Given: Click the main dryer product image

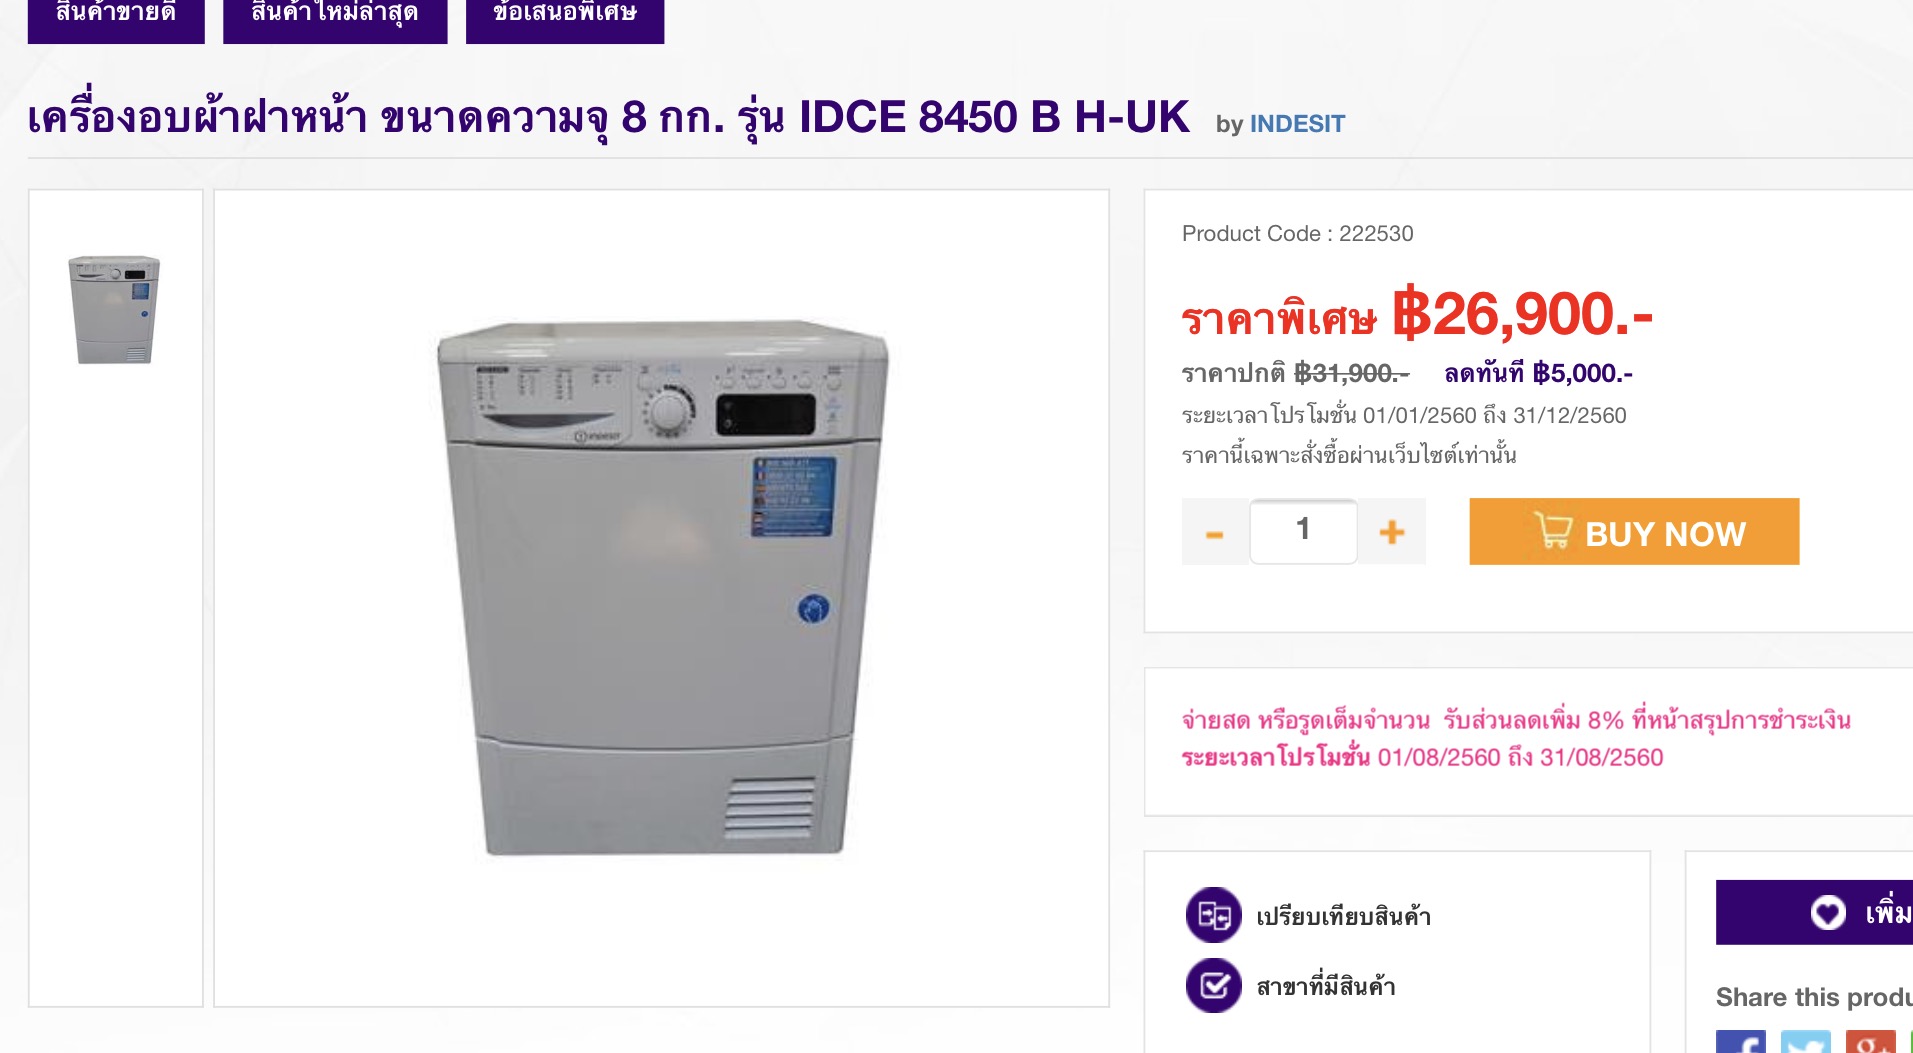Looking at the screenshot, I should click(x=662, y=588).
